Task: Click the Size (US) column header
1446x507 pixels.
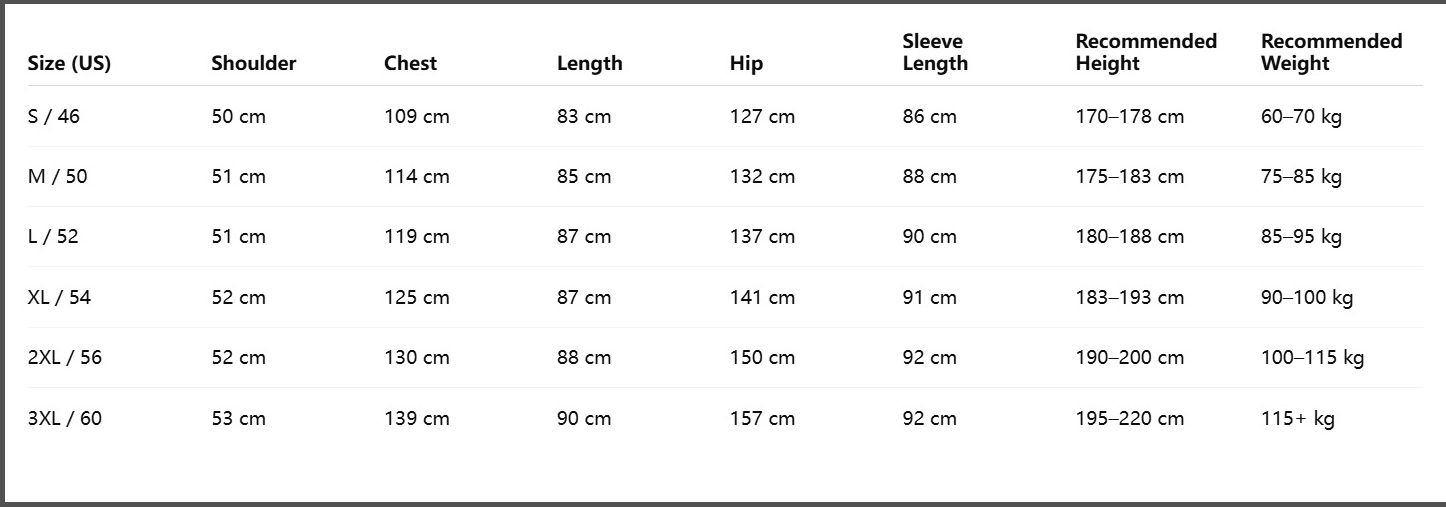Action: click(x=69, y=63)
